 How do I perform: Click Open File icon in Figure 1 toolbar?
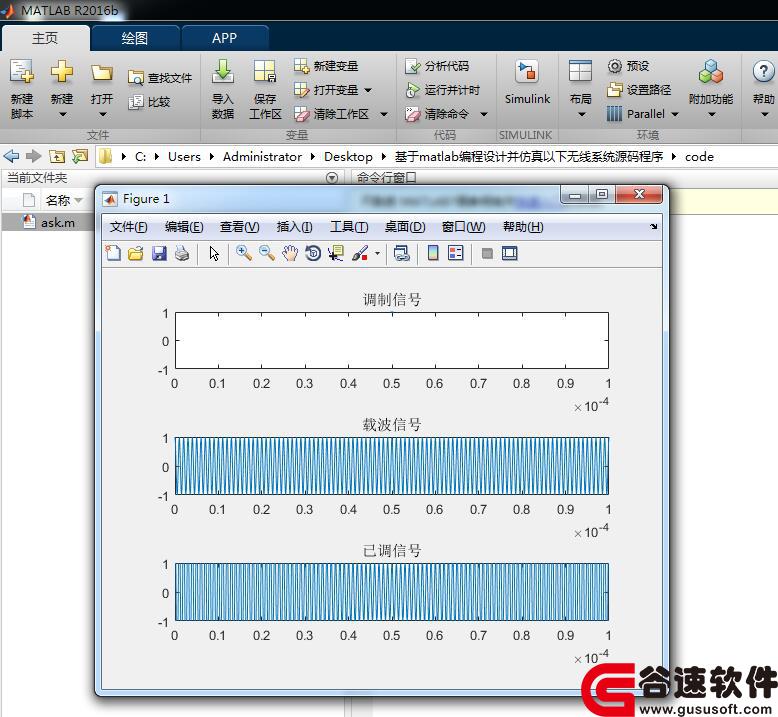[135, 254]
